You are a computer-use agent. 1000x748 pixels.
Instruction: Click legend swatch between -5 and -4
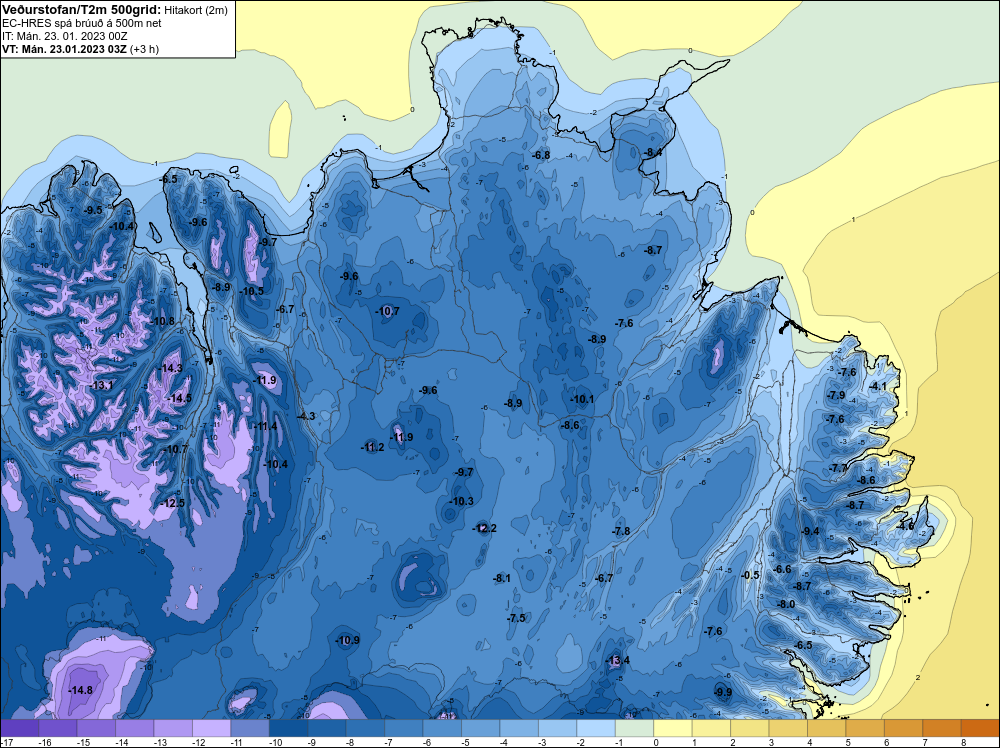481,728
